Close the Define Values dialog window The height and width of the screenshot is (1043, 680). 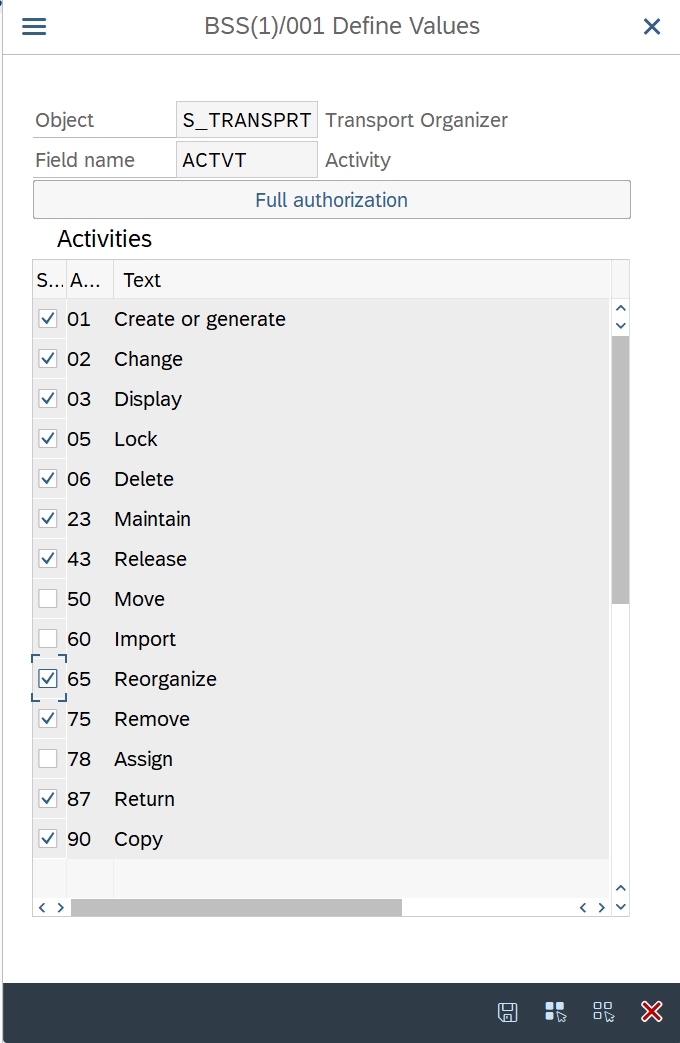pyautogui.click(x=652, y=26)
